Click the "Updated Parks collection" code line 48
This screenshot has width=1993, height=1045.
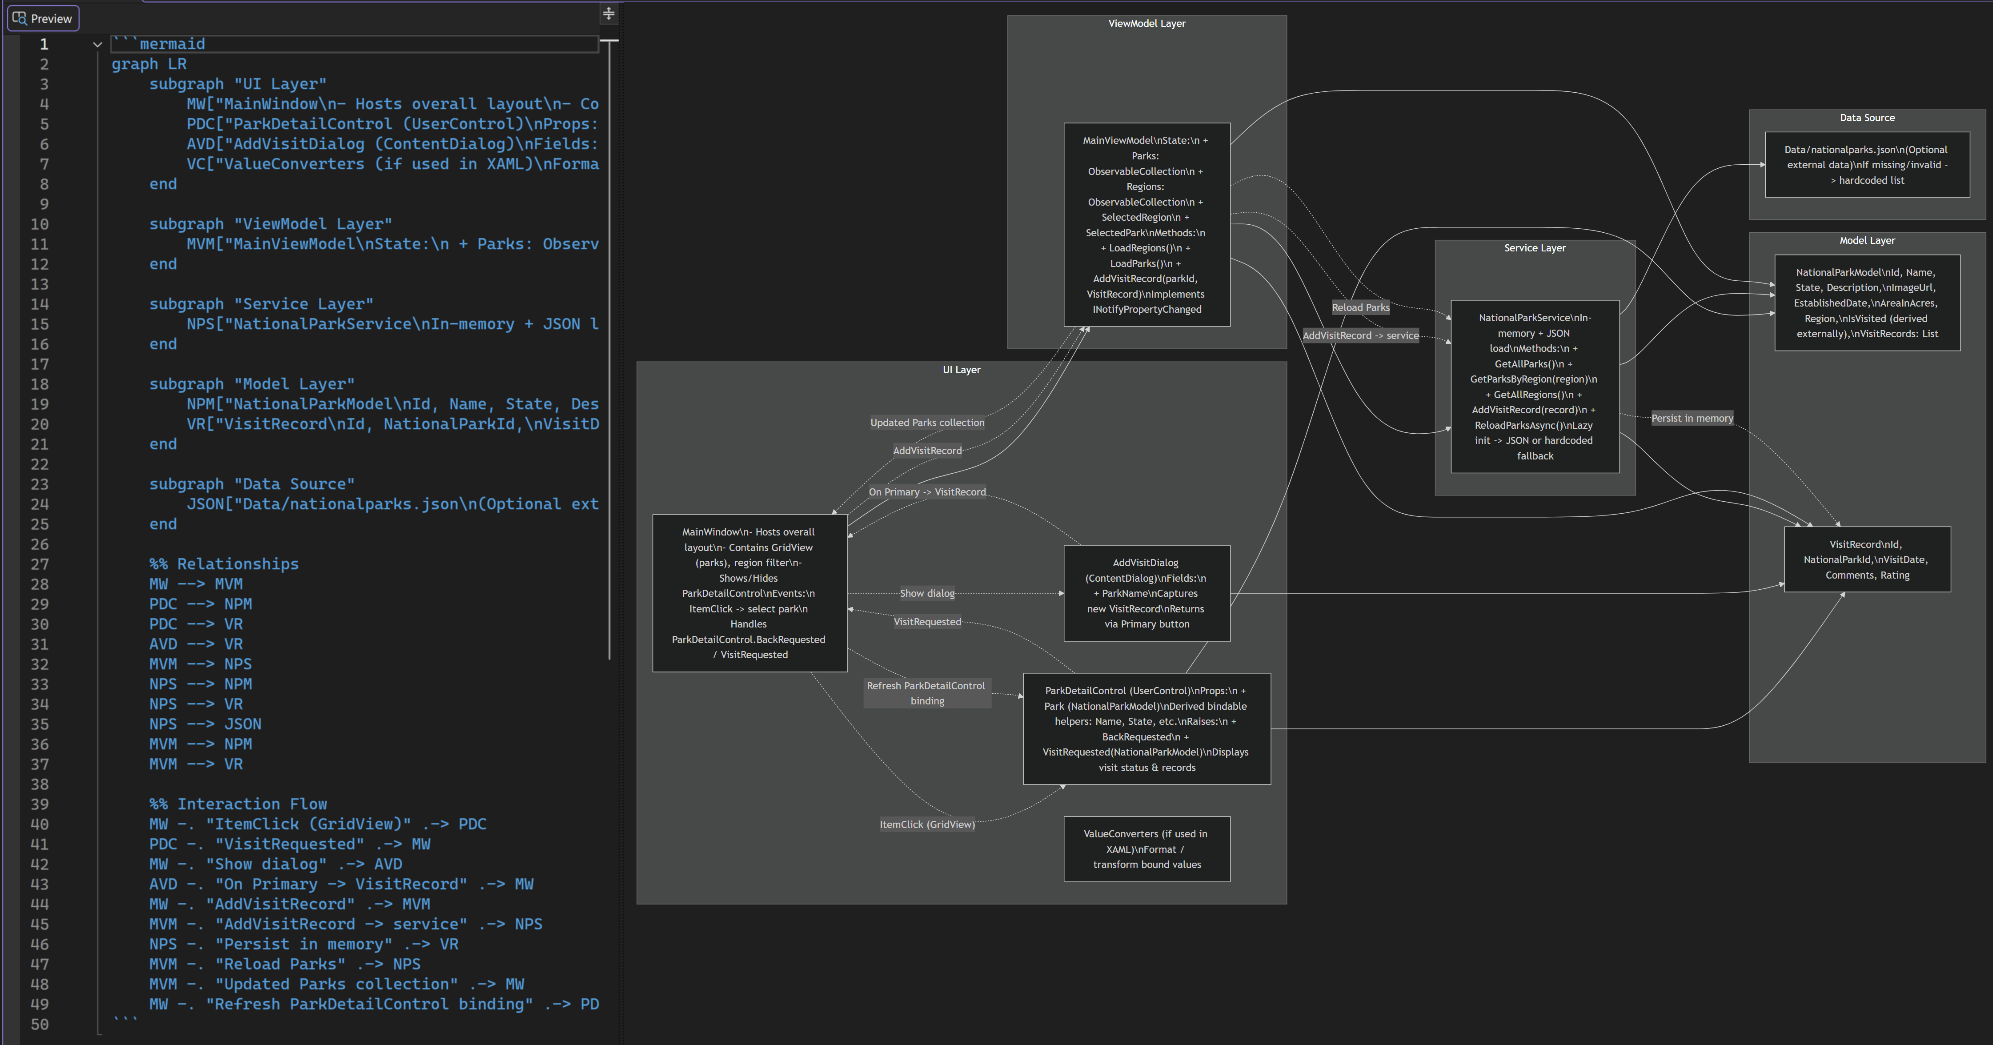click(337, 984)
